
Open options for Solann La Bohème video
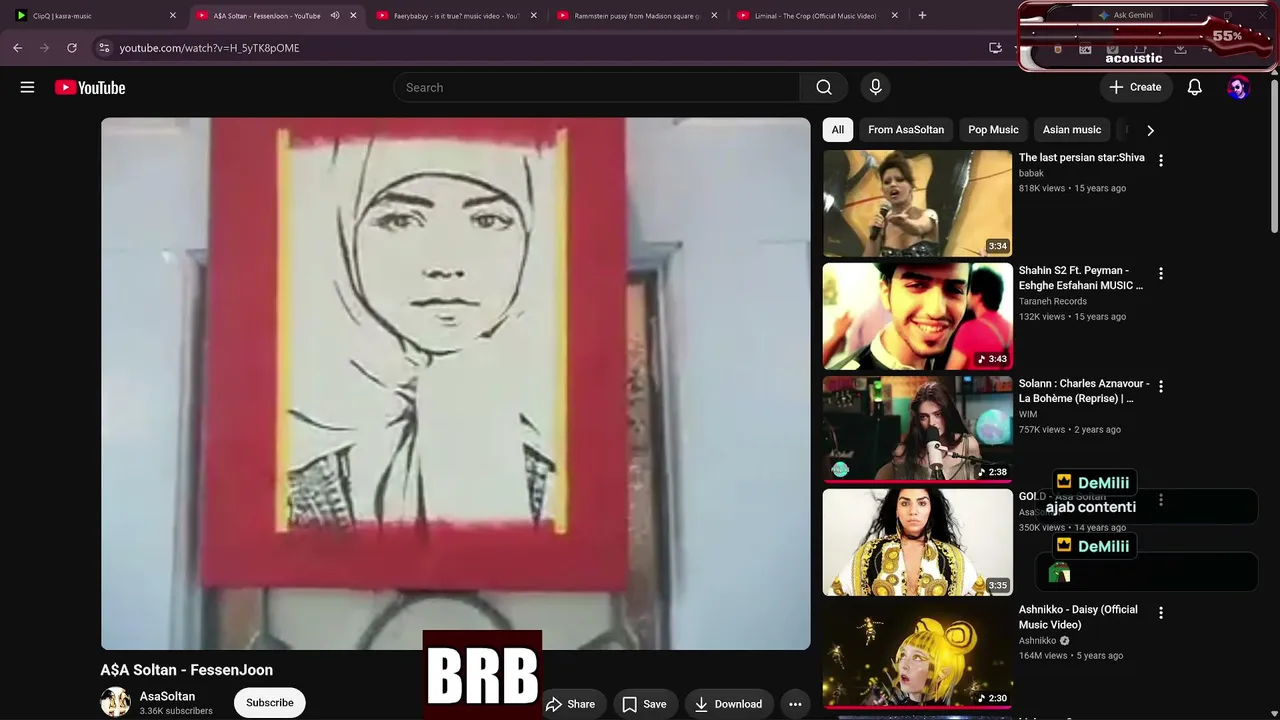coord(1161,386)
